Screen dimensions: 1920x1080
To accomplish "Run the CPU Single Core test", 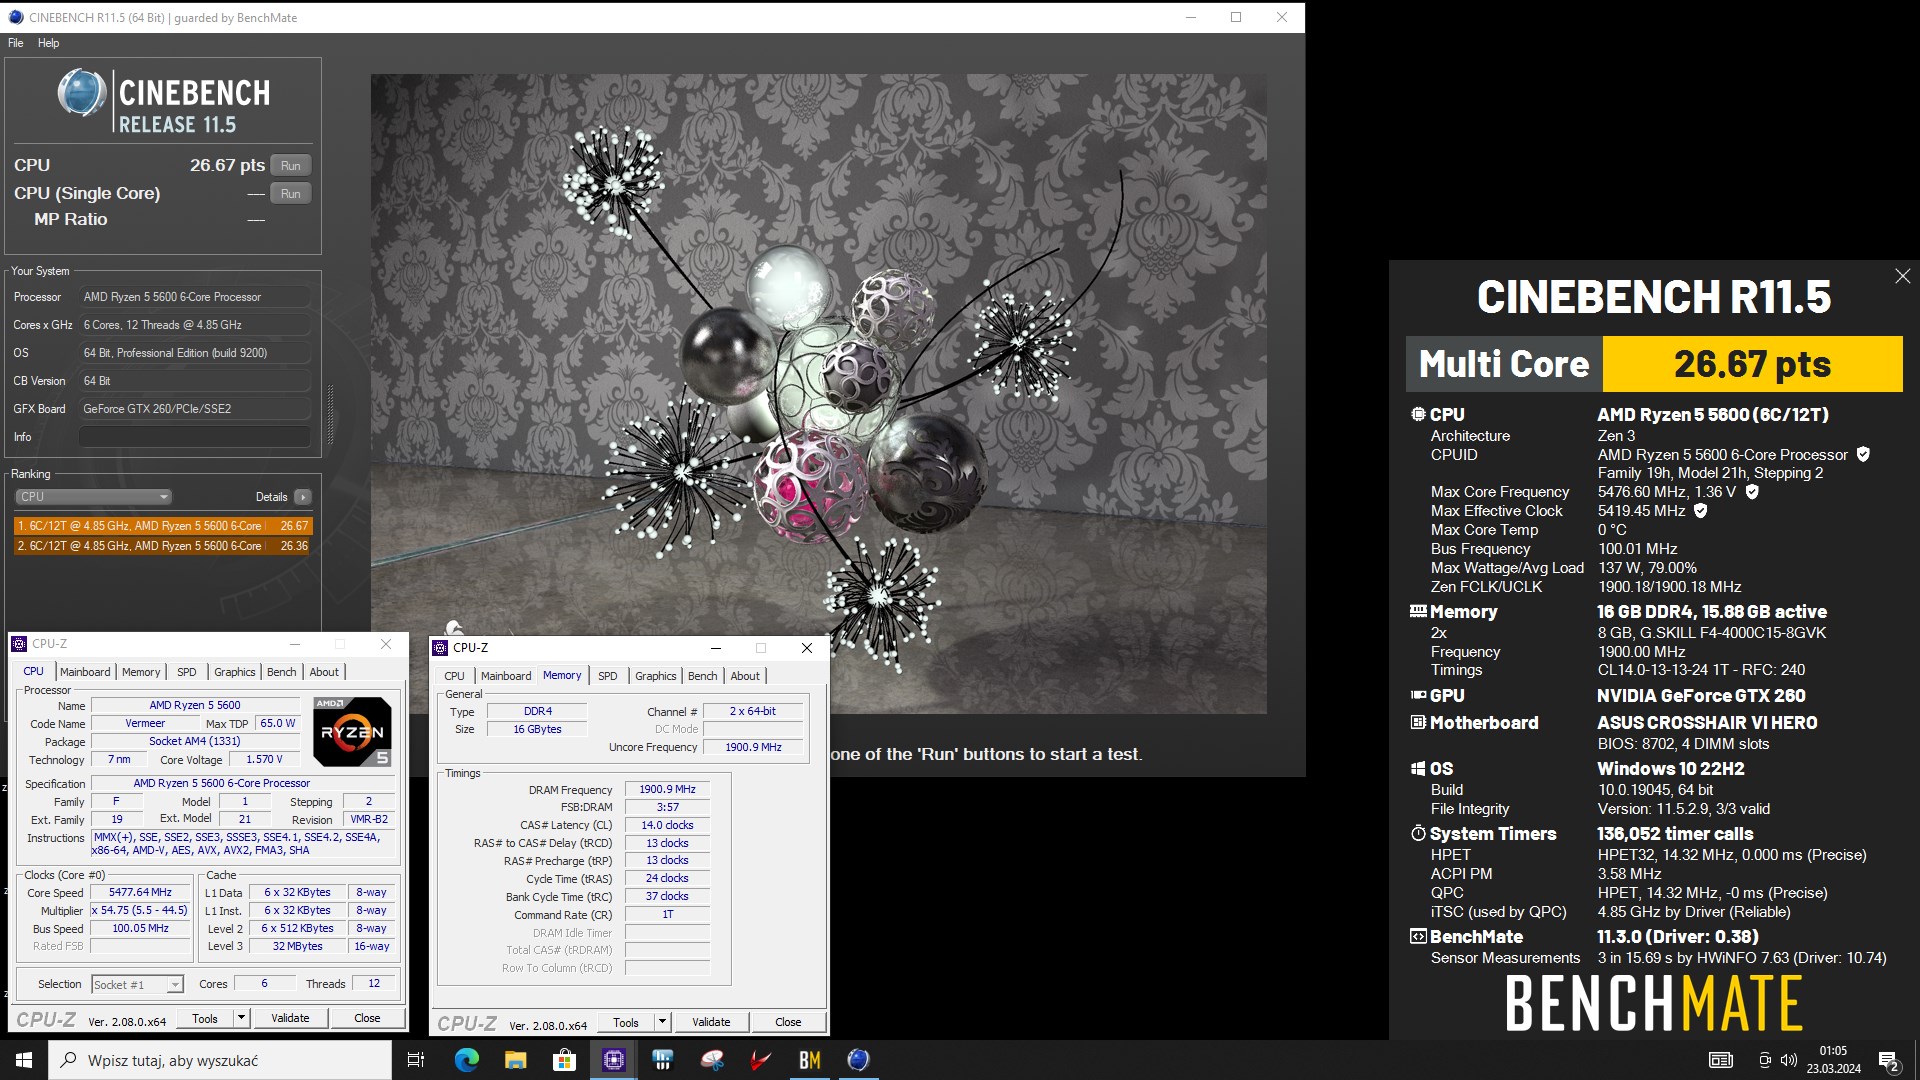I will (x=290, y=194).
